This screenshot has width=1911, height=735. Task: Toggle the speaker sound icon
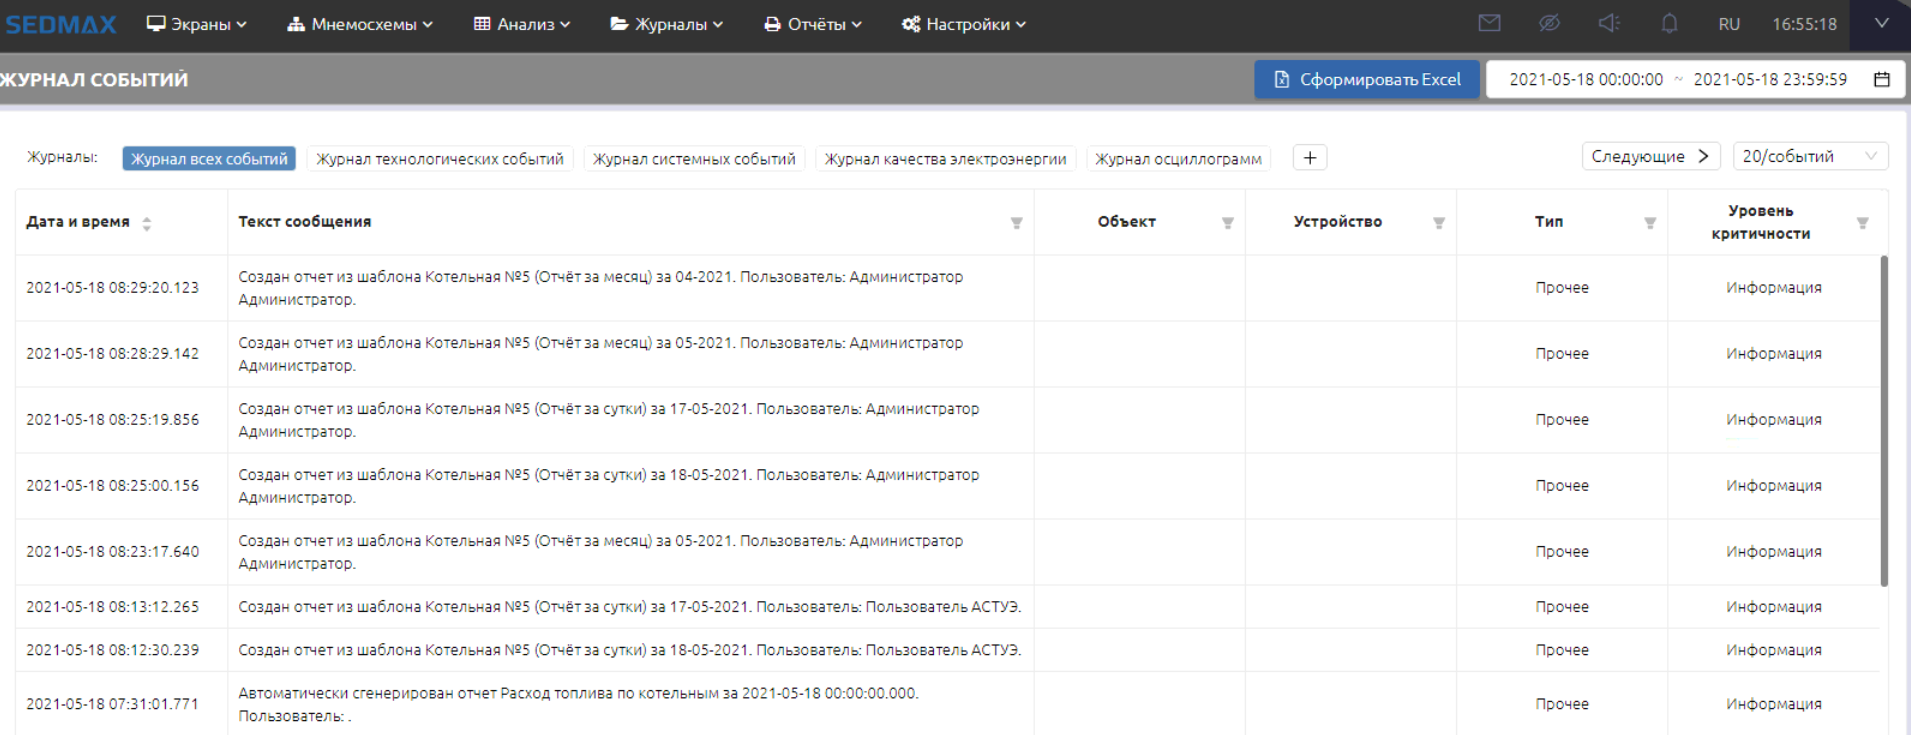coord(1609,23)
